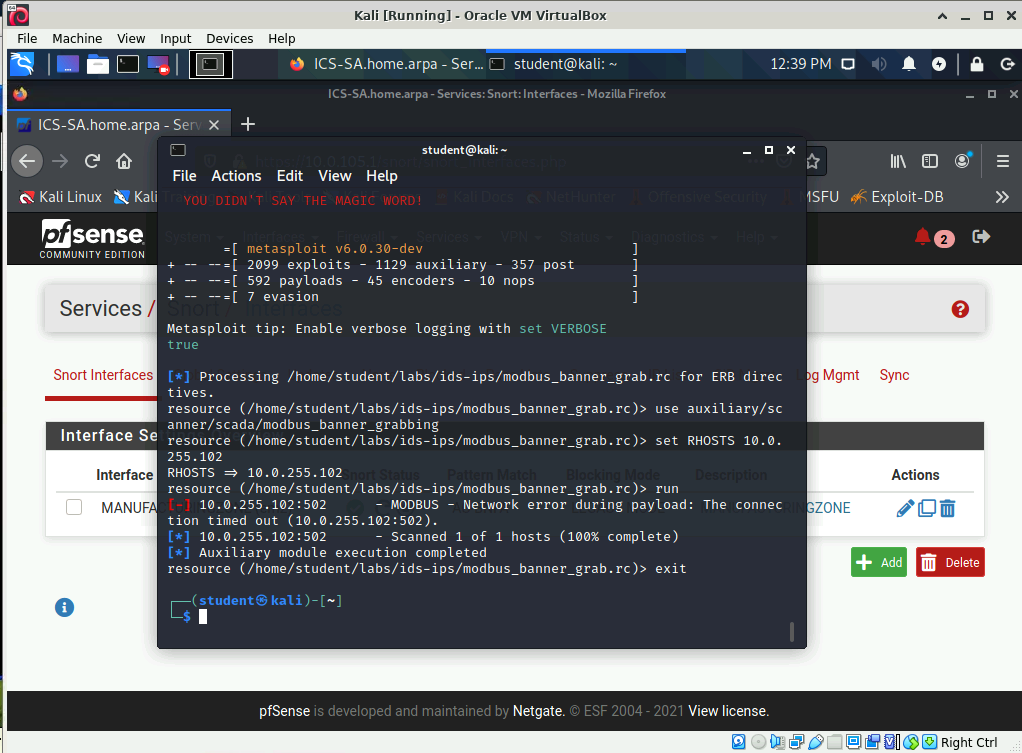
Task: Click the pfSense Community Edition logo
Action: 92,239
